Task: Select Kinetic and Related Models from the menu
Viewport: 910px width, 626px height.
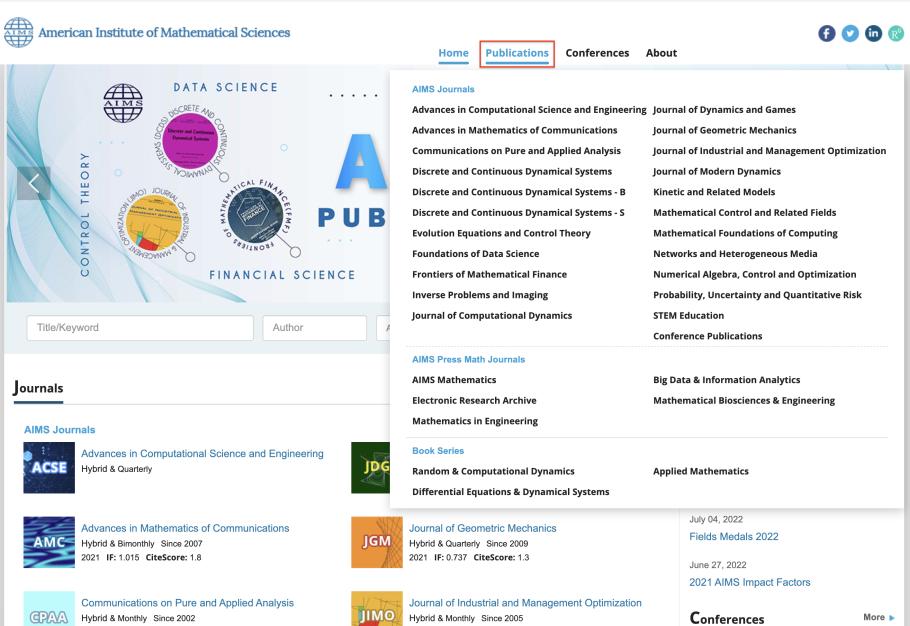Action: pos(714,192)
